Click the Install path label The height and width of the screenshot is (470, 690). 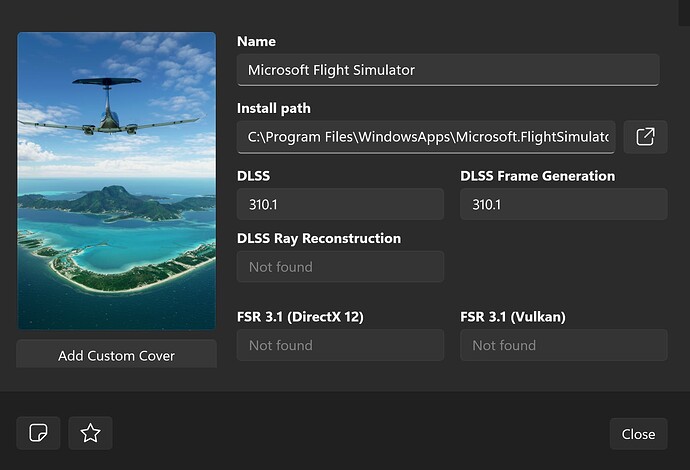point(274,108)
